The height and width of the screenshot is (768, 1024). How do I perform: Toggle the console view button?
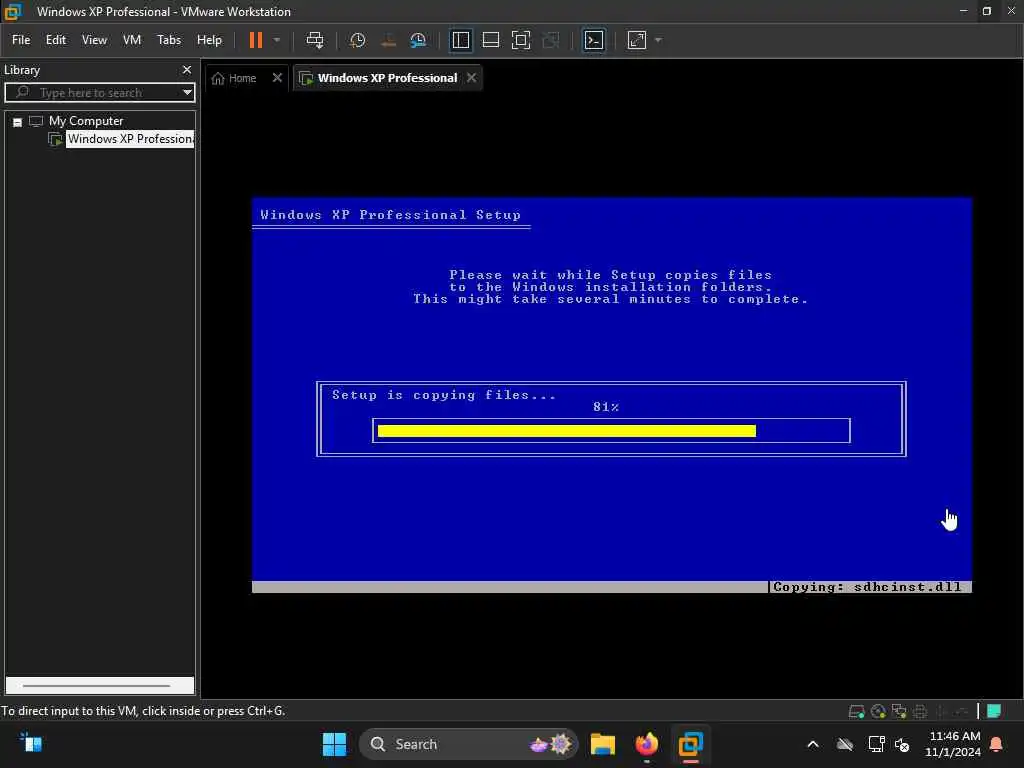[594, 40]
